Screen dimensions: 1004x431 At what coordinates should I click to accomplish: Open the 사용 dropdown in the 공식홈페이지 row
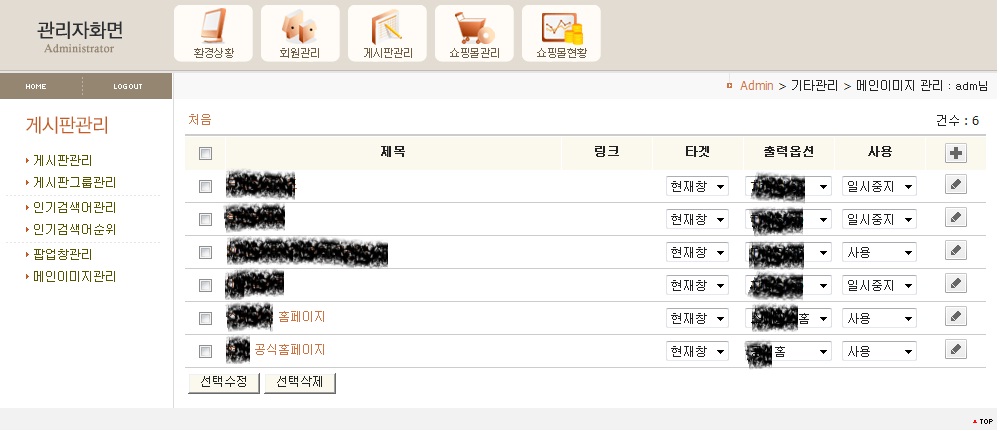coord(879,352)
